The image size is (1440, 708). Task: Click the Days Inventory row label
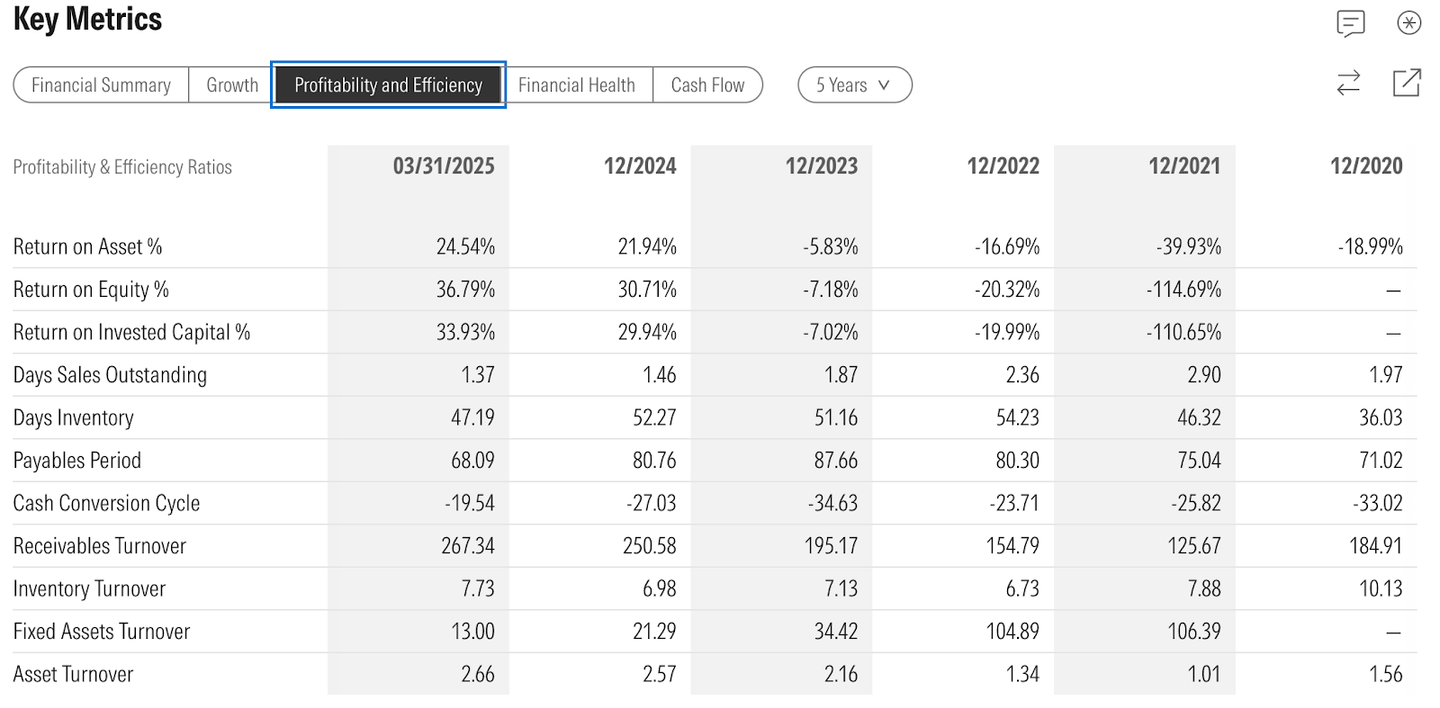coord(73,418)
